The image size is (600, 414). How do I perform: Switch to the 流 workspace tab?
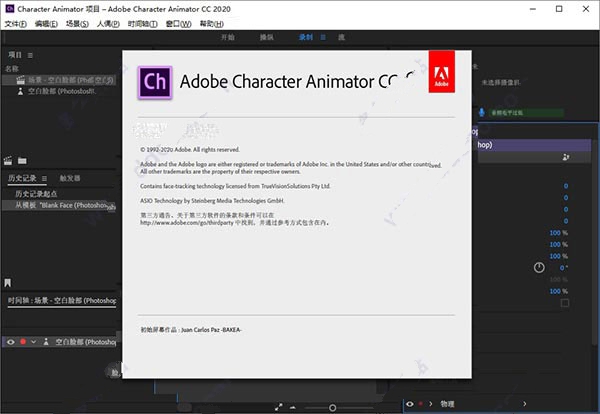(x=341, y=37)
